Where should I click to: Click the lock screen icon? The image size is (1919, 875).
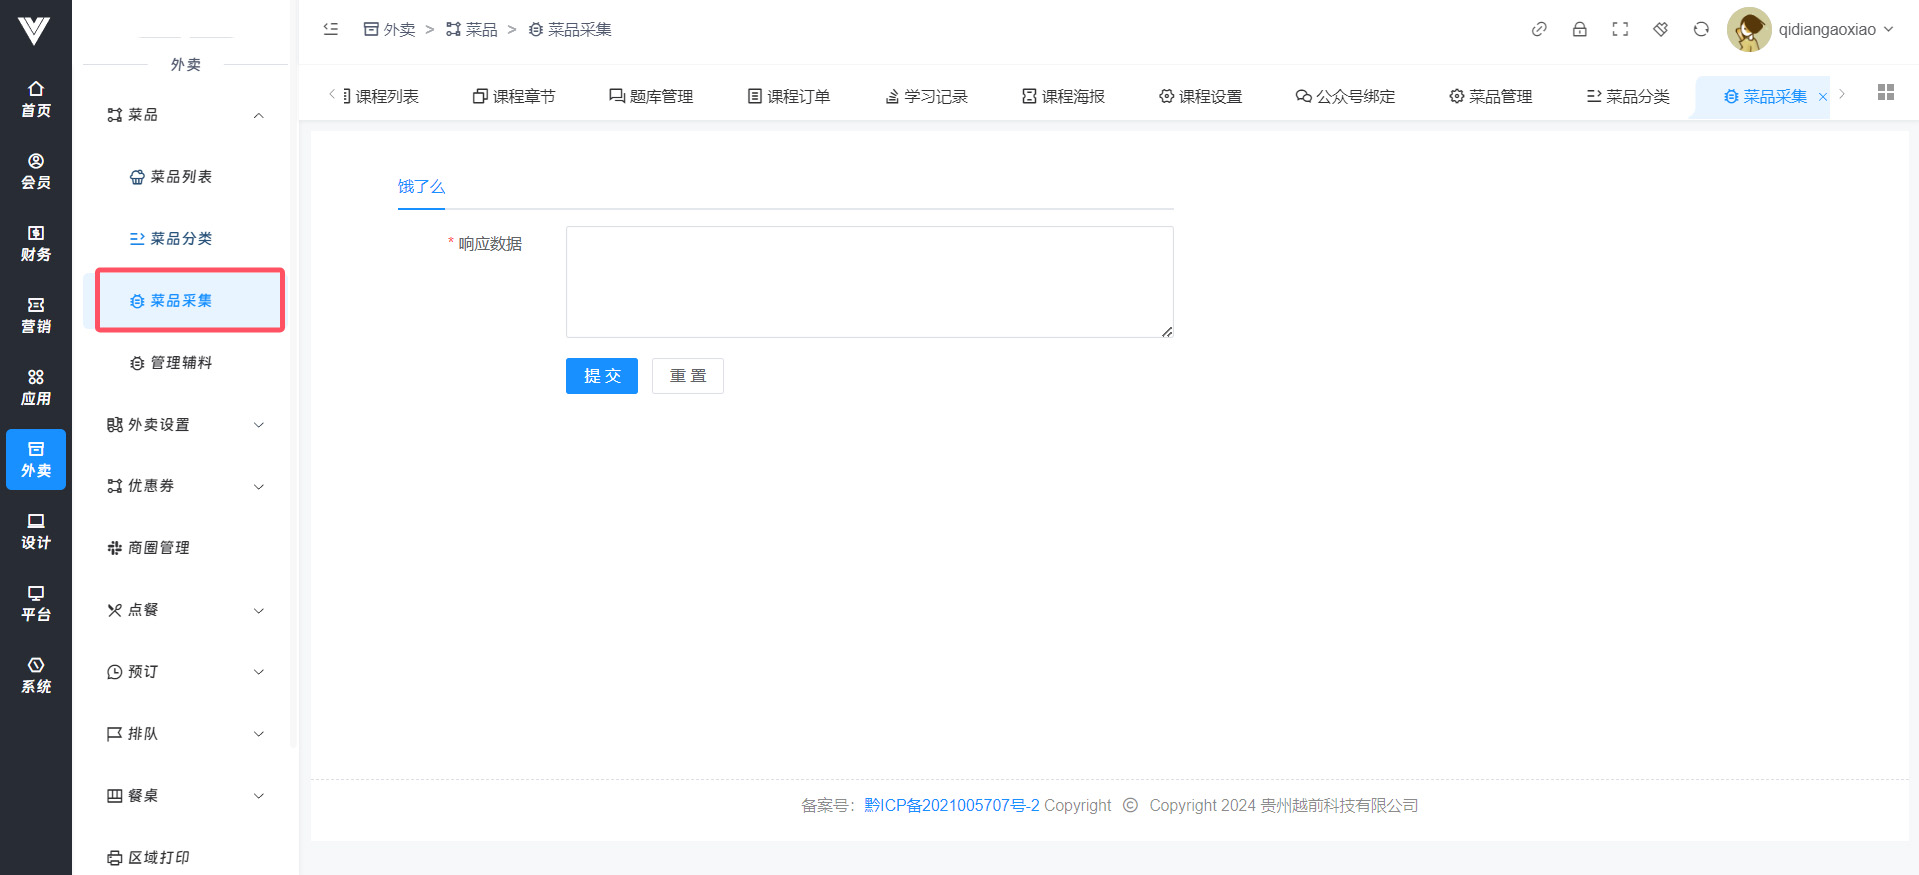pyautogui.click(x=1579, y=29)
